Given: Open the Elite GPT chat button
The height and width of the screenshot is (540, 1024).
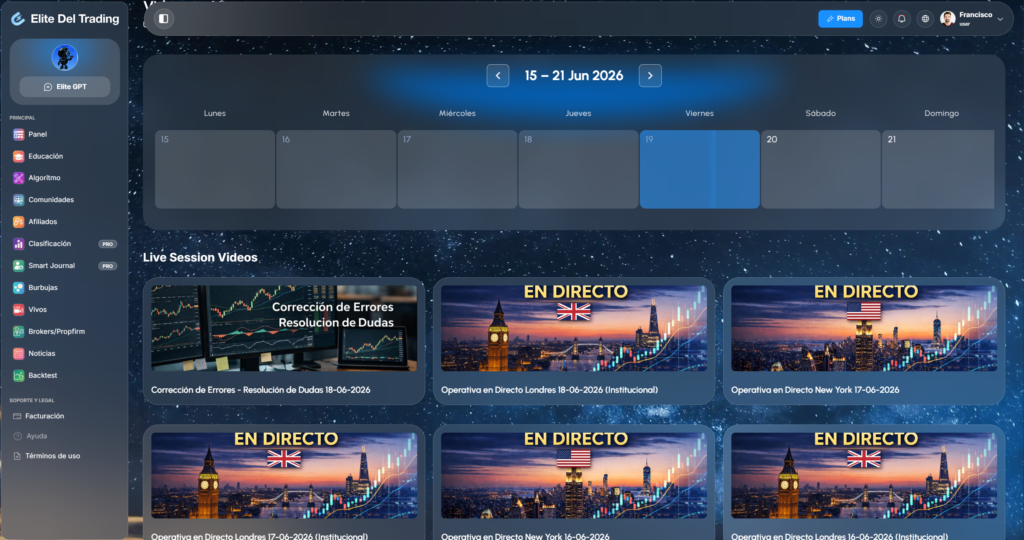Looking at the screenshot, I should click(x=65, y=87).
